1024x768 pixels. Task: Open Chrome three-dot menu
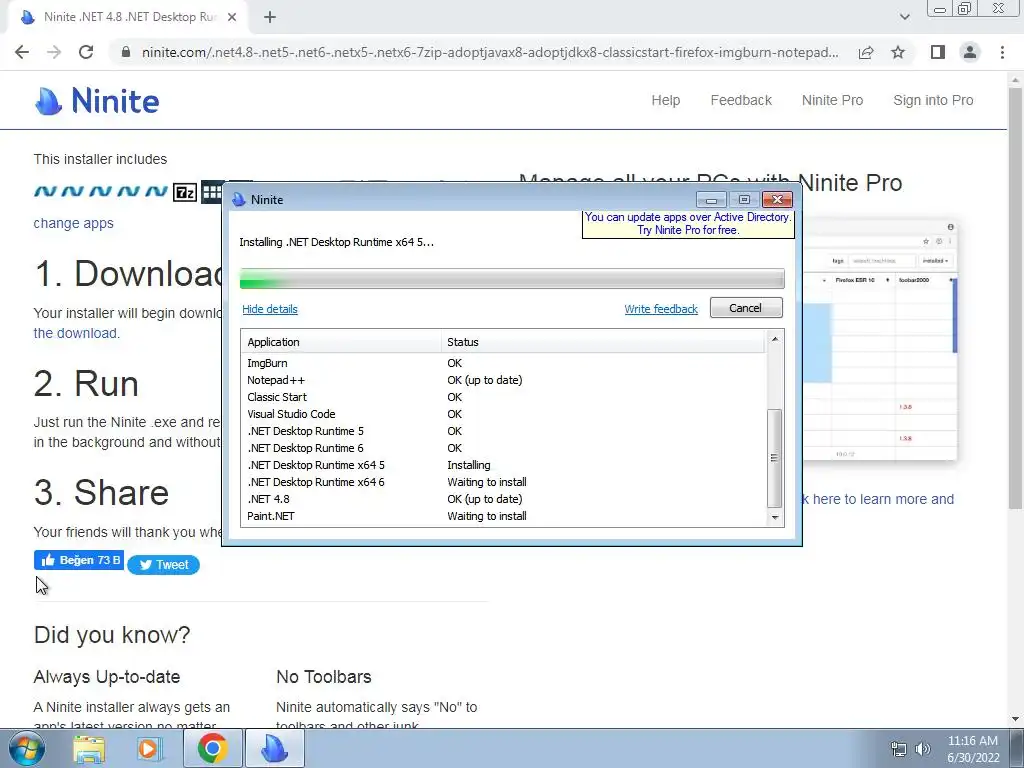[x=1002, y=52]
